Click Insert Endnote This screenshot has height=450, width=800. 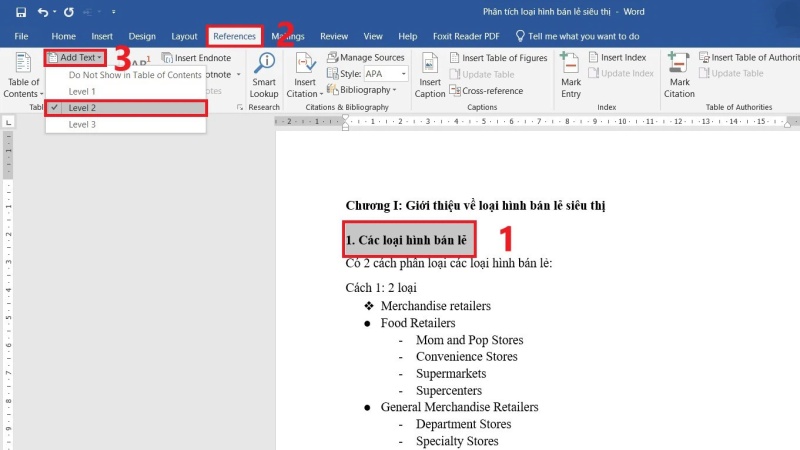click(x=196, y=58)
